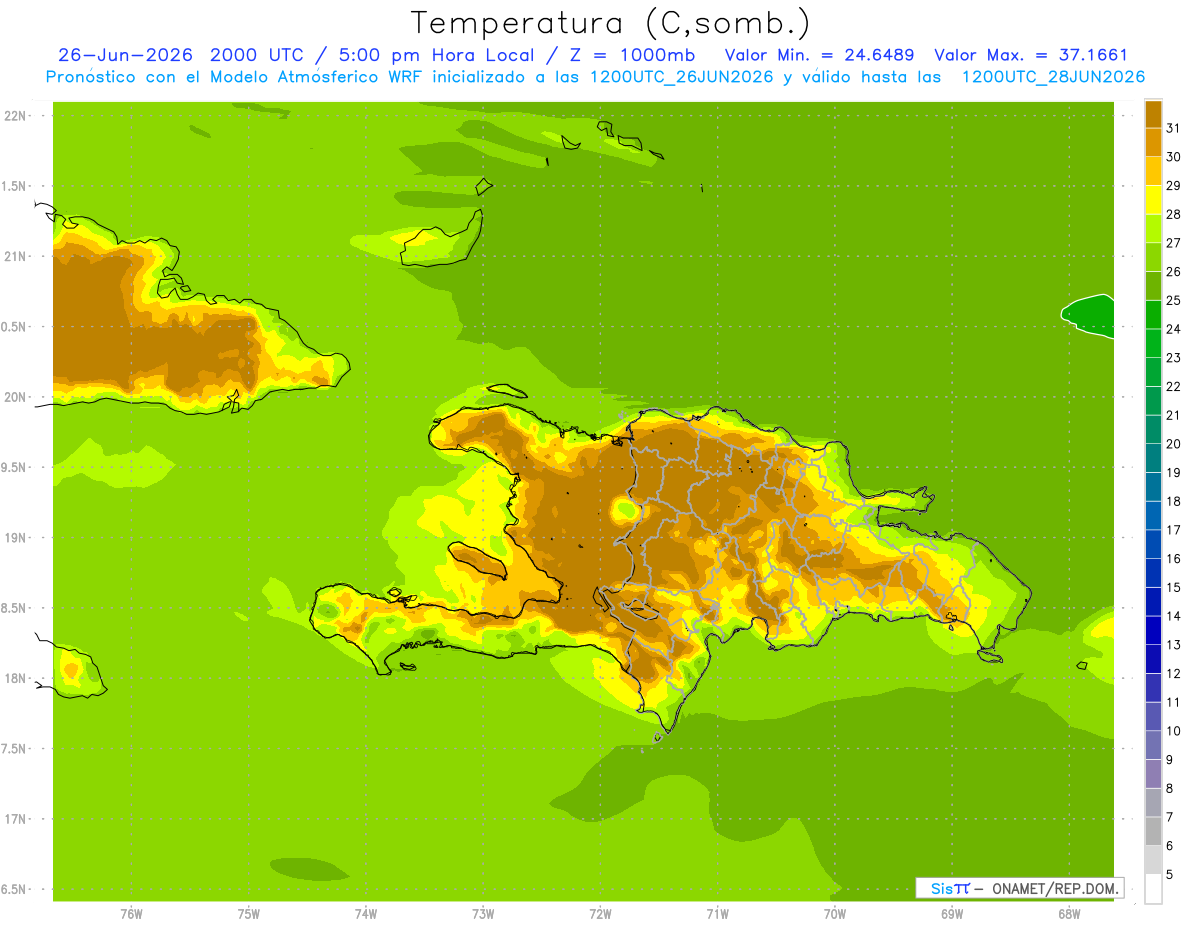Select legend swatch between 20 and 21
The width and height of the screenshot is (1200, 927).
click(1153, 430)
